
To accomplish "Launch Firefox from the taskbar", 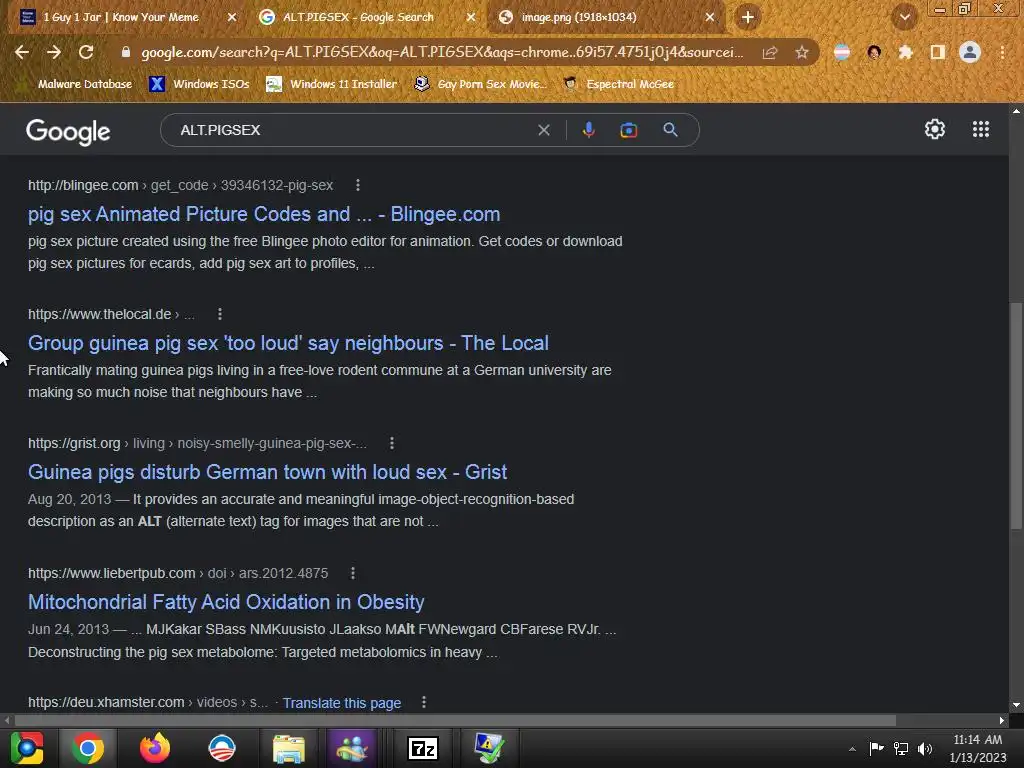I will click(155, 748).
